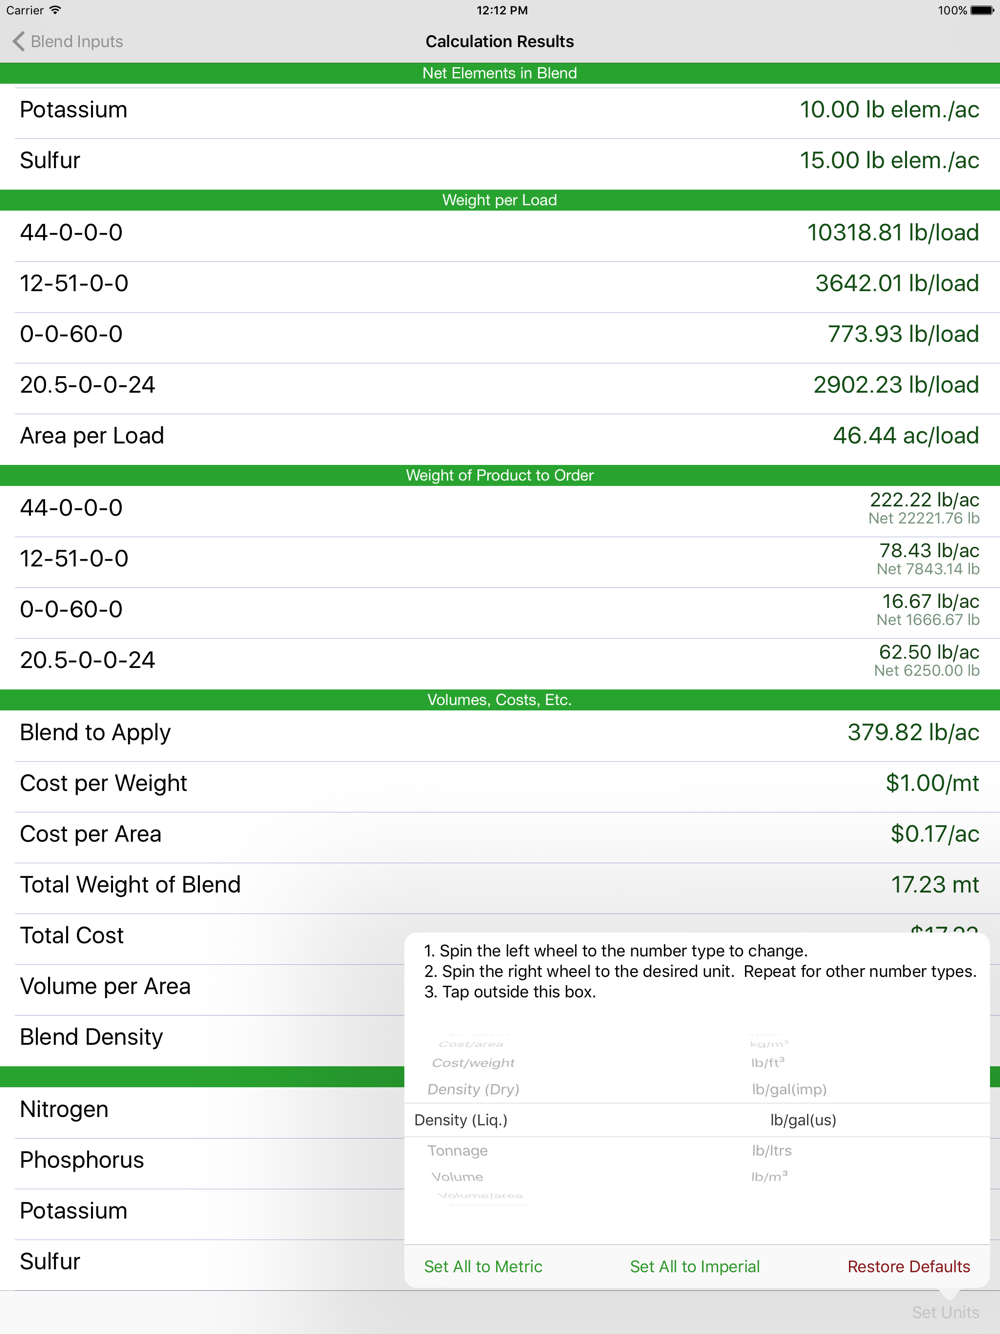
Task: Select Tonnage in left picker wheel
Action: [x=458, y=1150]
